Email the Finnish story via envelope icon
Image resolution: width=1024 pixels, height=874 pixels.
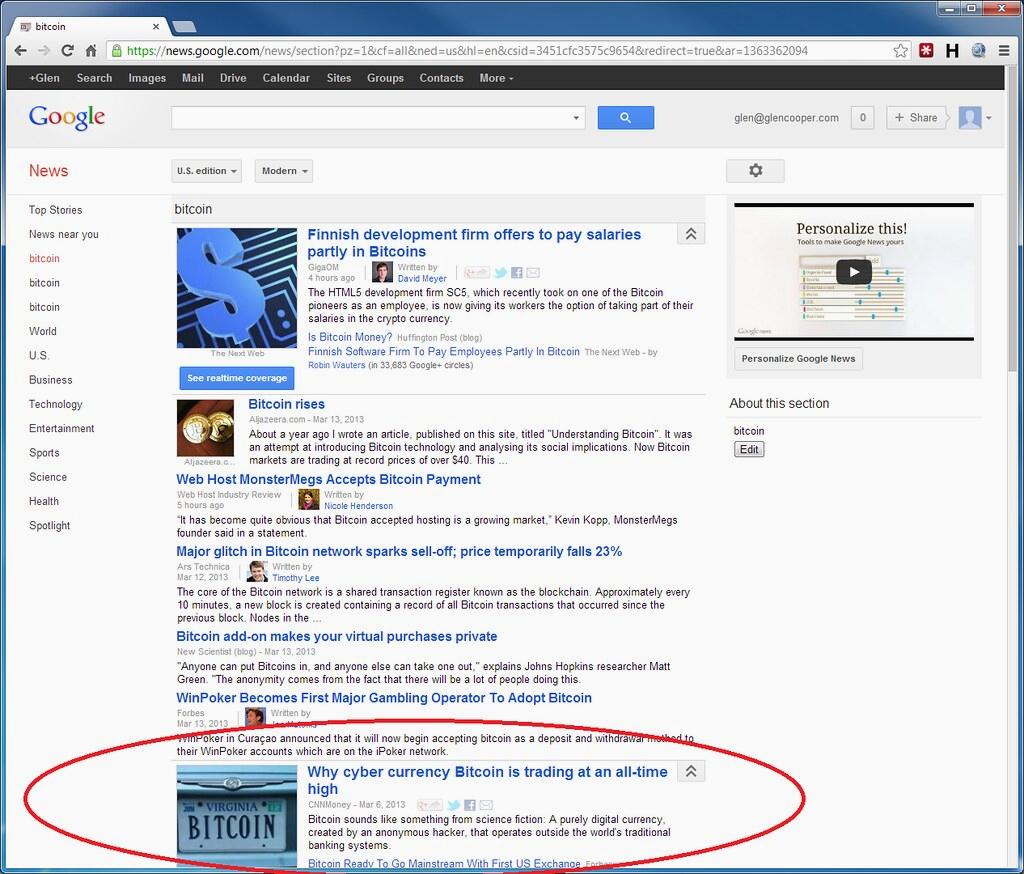tap(533, 273)
